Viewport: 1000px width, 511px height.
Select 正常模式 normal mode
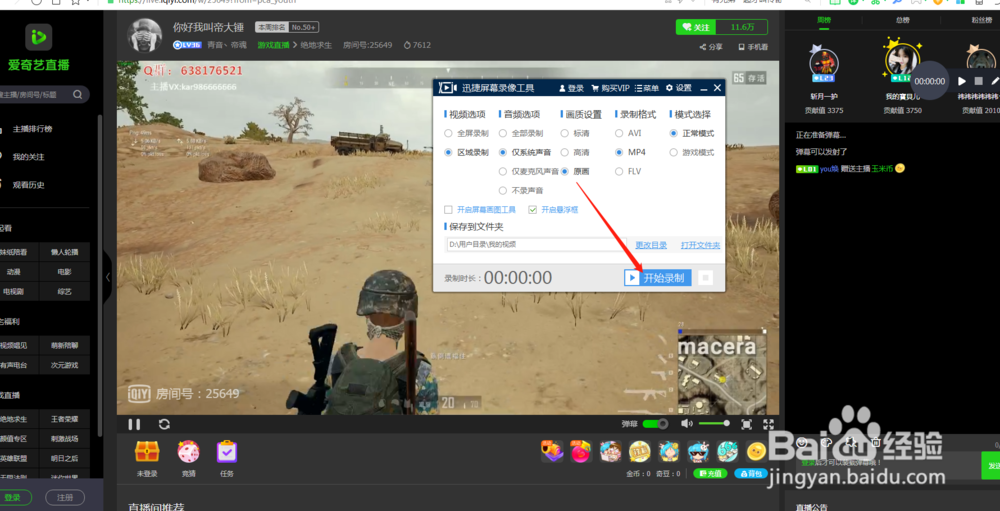click(692, 133)
